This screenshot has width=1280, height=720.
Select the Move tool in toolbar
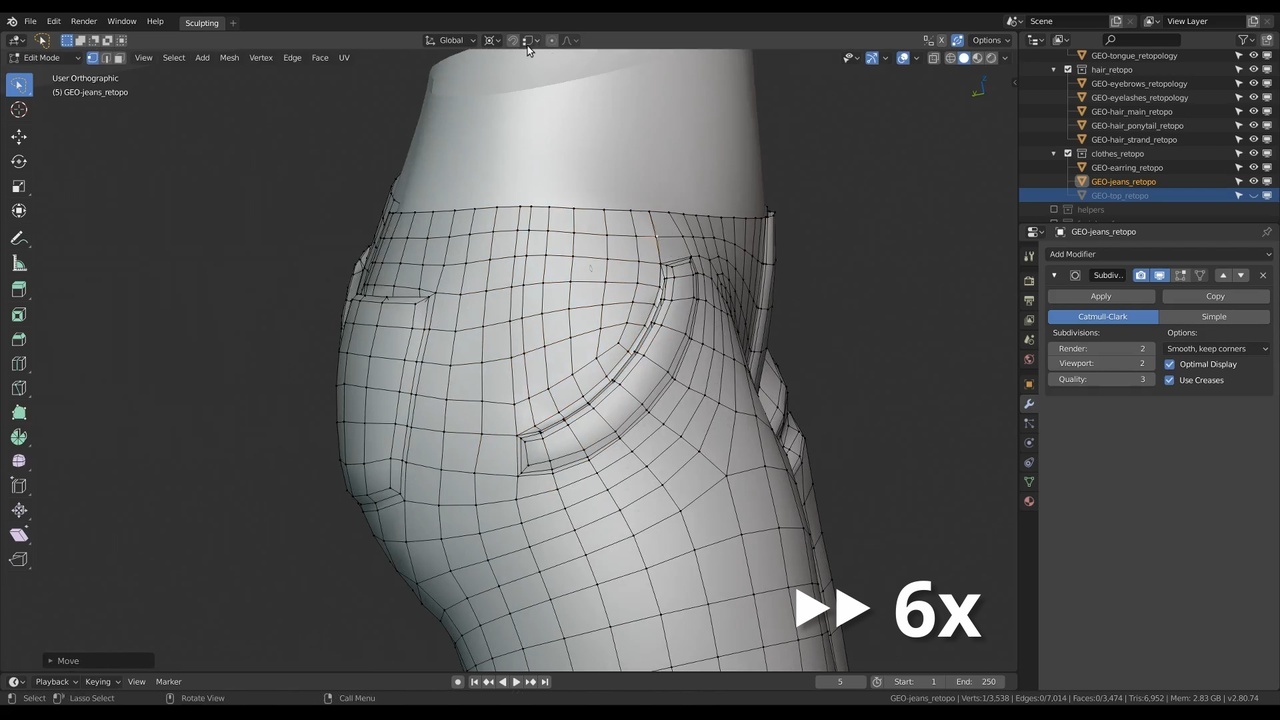tap(19, 136)
